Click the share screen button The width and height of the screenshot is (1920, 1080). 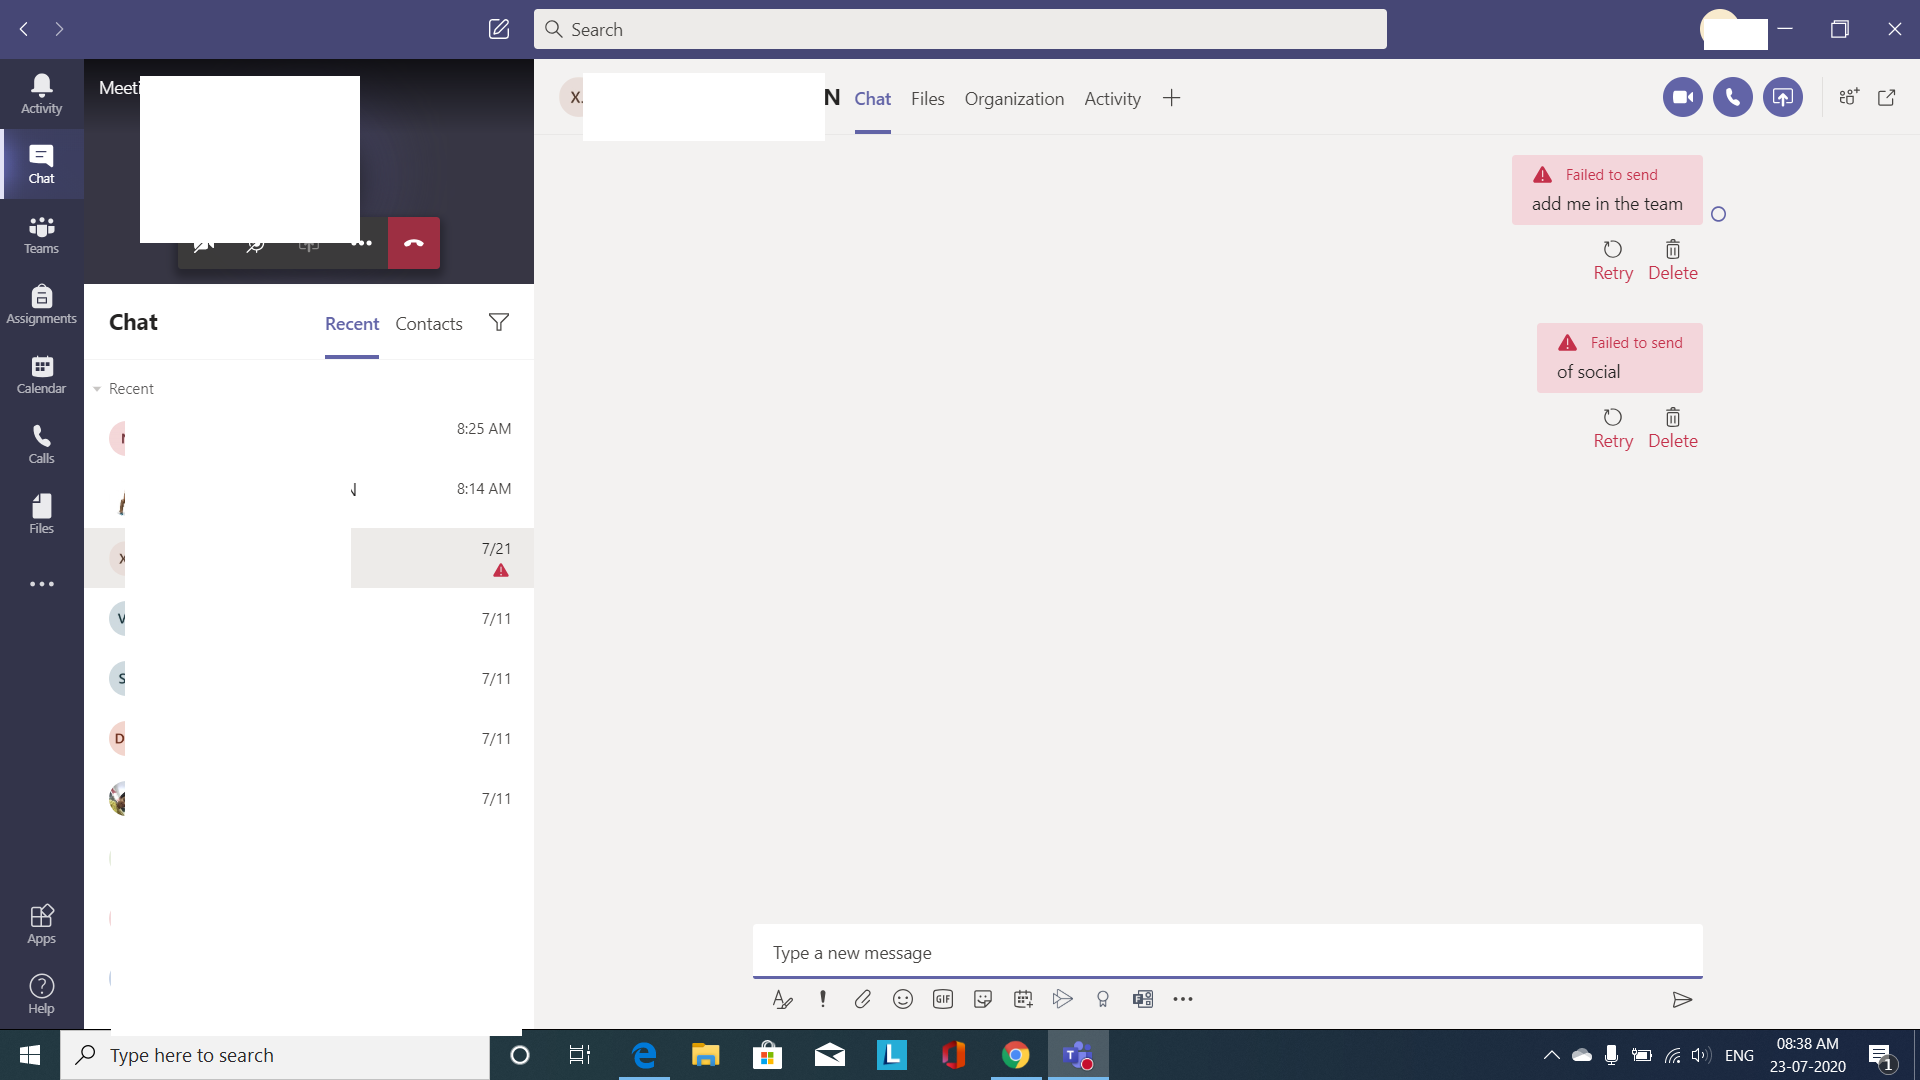1782,97
